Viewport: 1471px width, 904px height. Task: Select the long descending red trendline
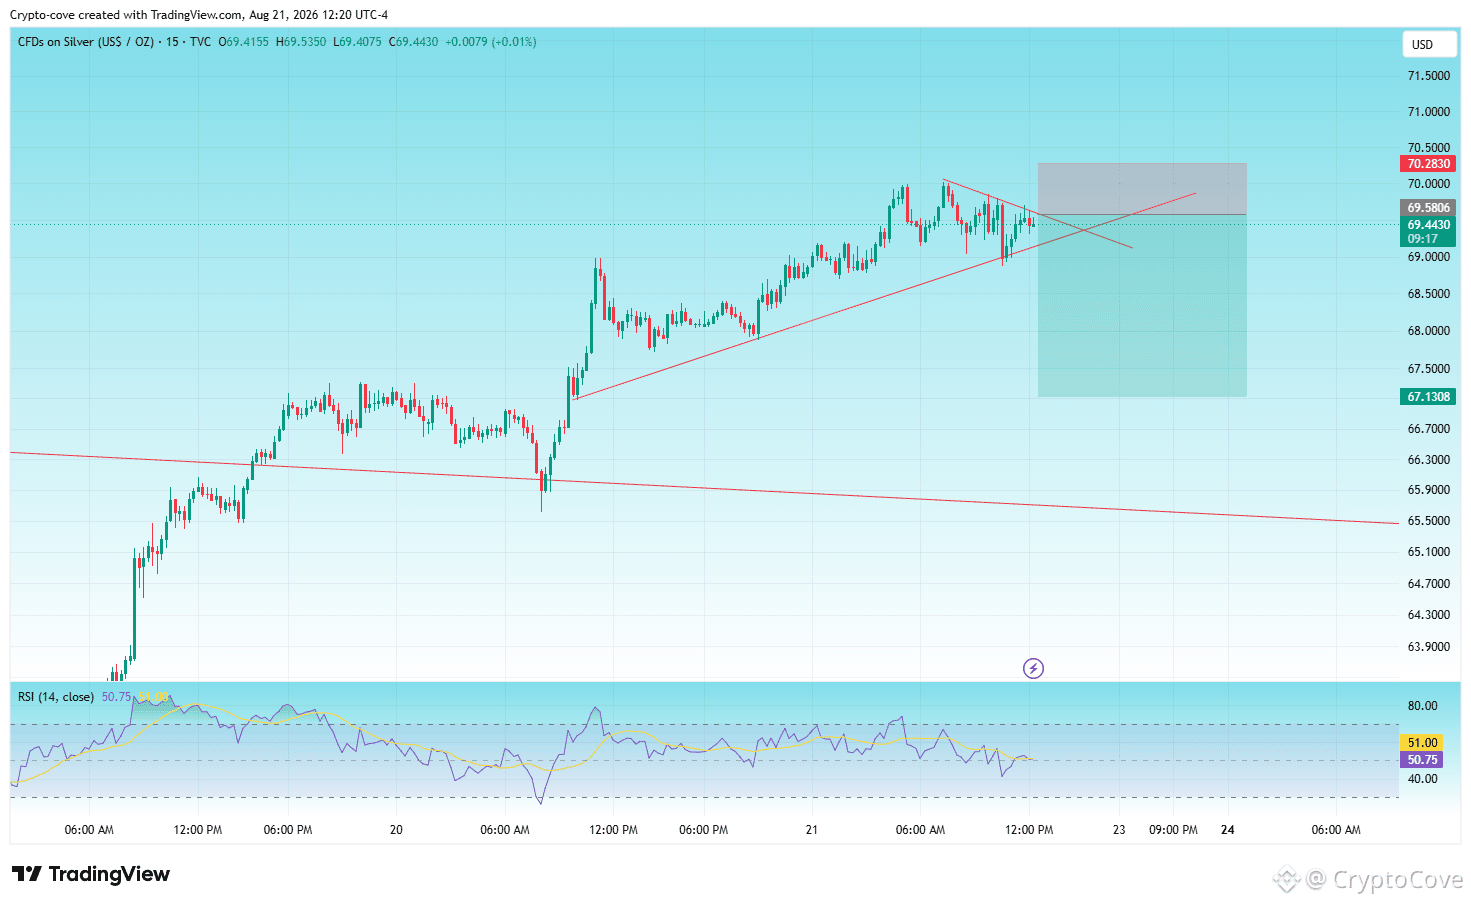(704, 488)
